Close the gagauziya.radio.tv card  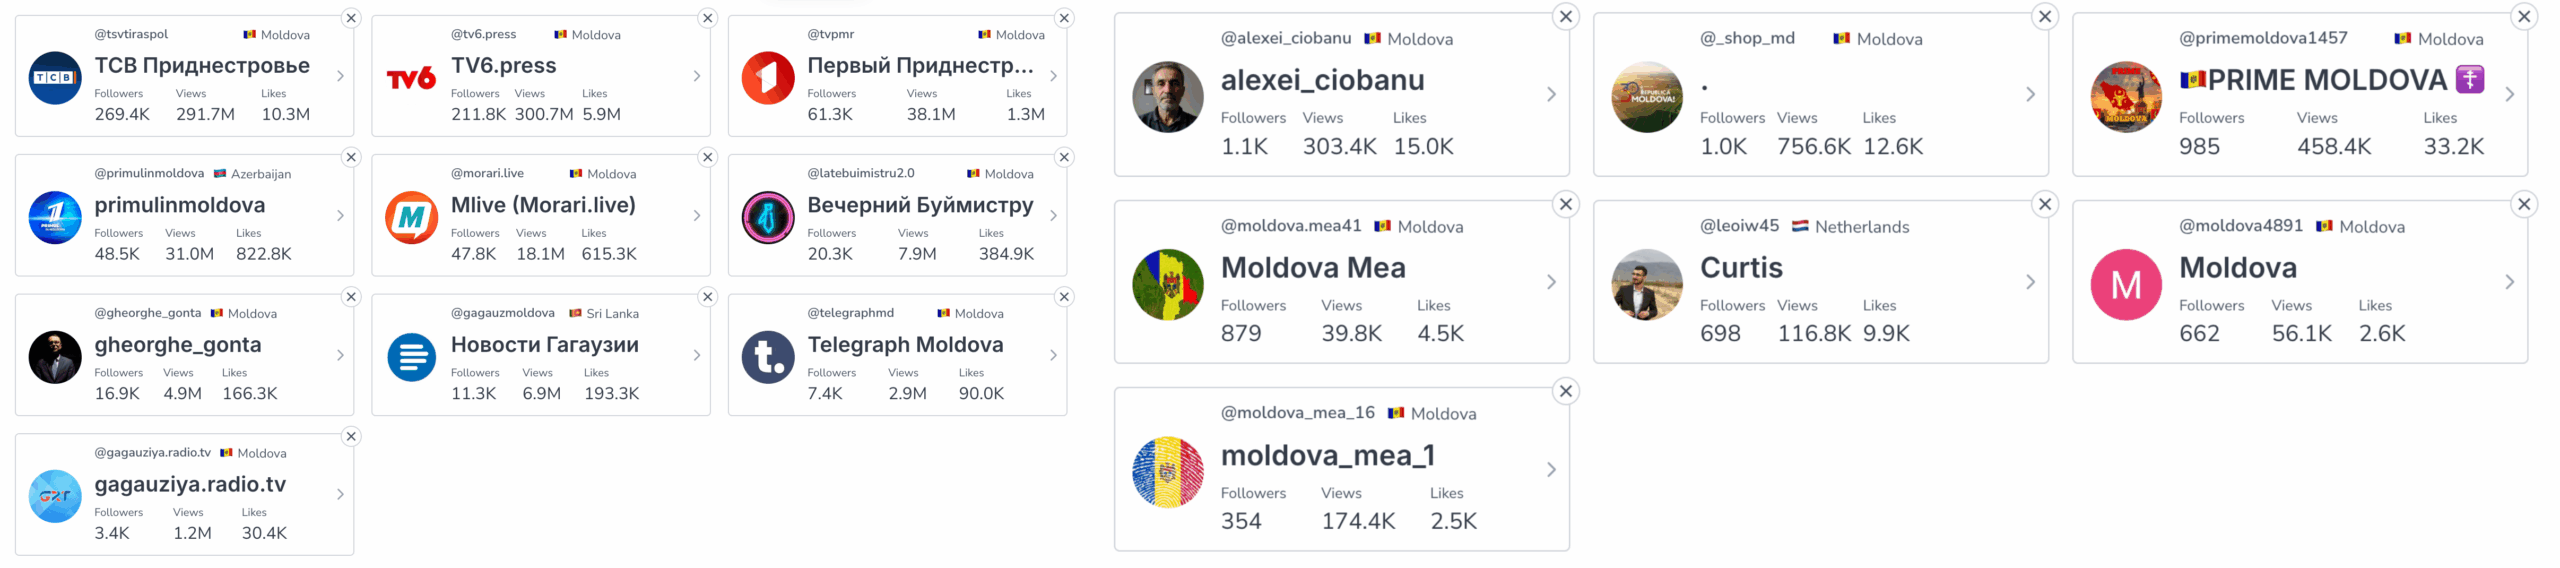coord(351,436)
